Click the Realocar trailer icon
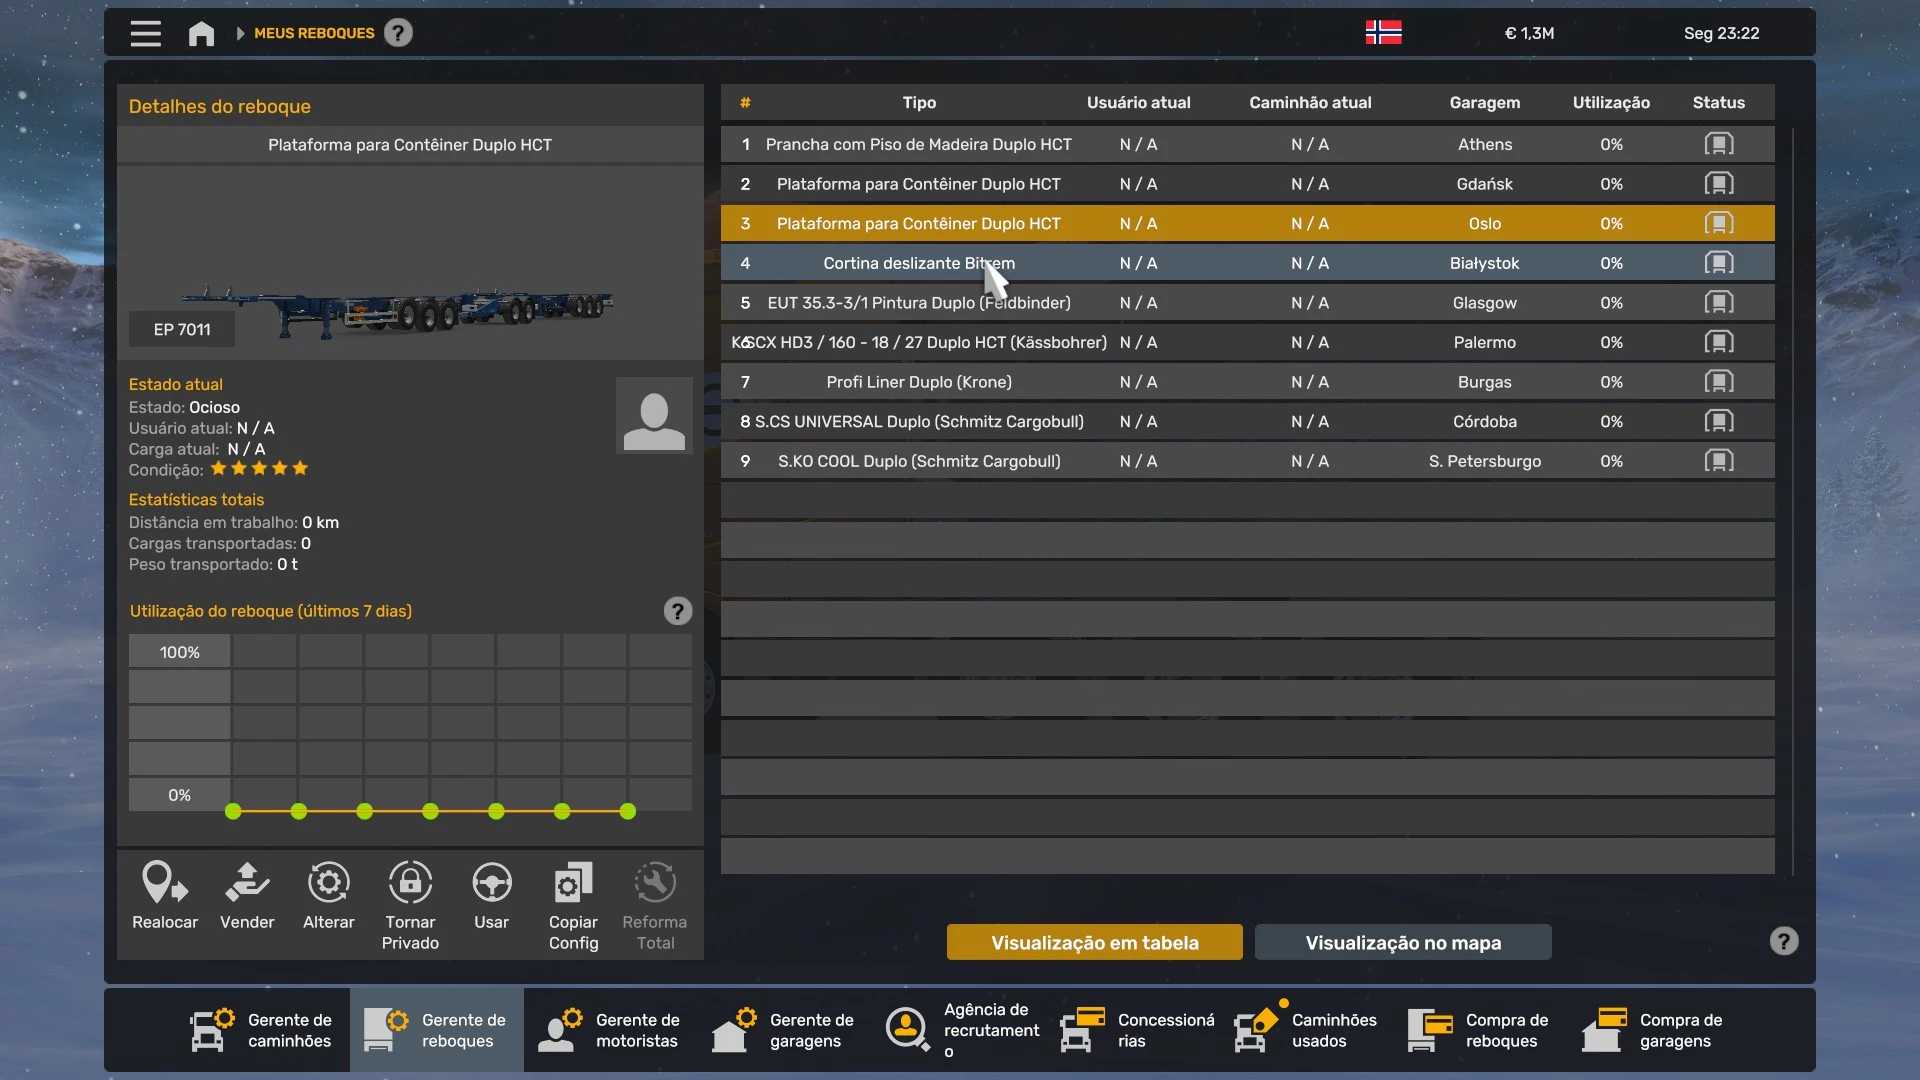This screenshot has width=1920, height=1080. tap(165, 883)
